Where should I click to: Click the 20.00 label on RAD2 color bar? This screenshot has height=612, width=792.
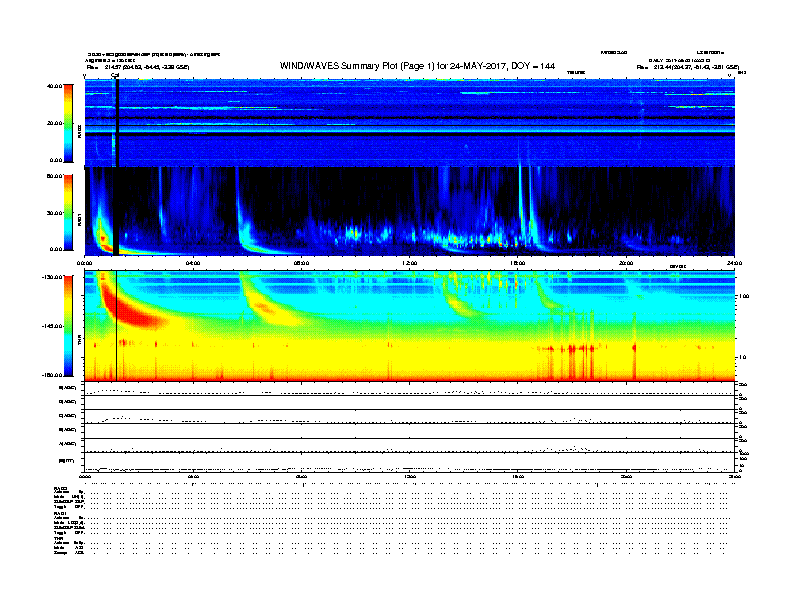point(55,123)
